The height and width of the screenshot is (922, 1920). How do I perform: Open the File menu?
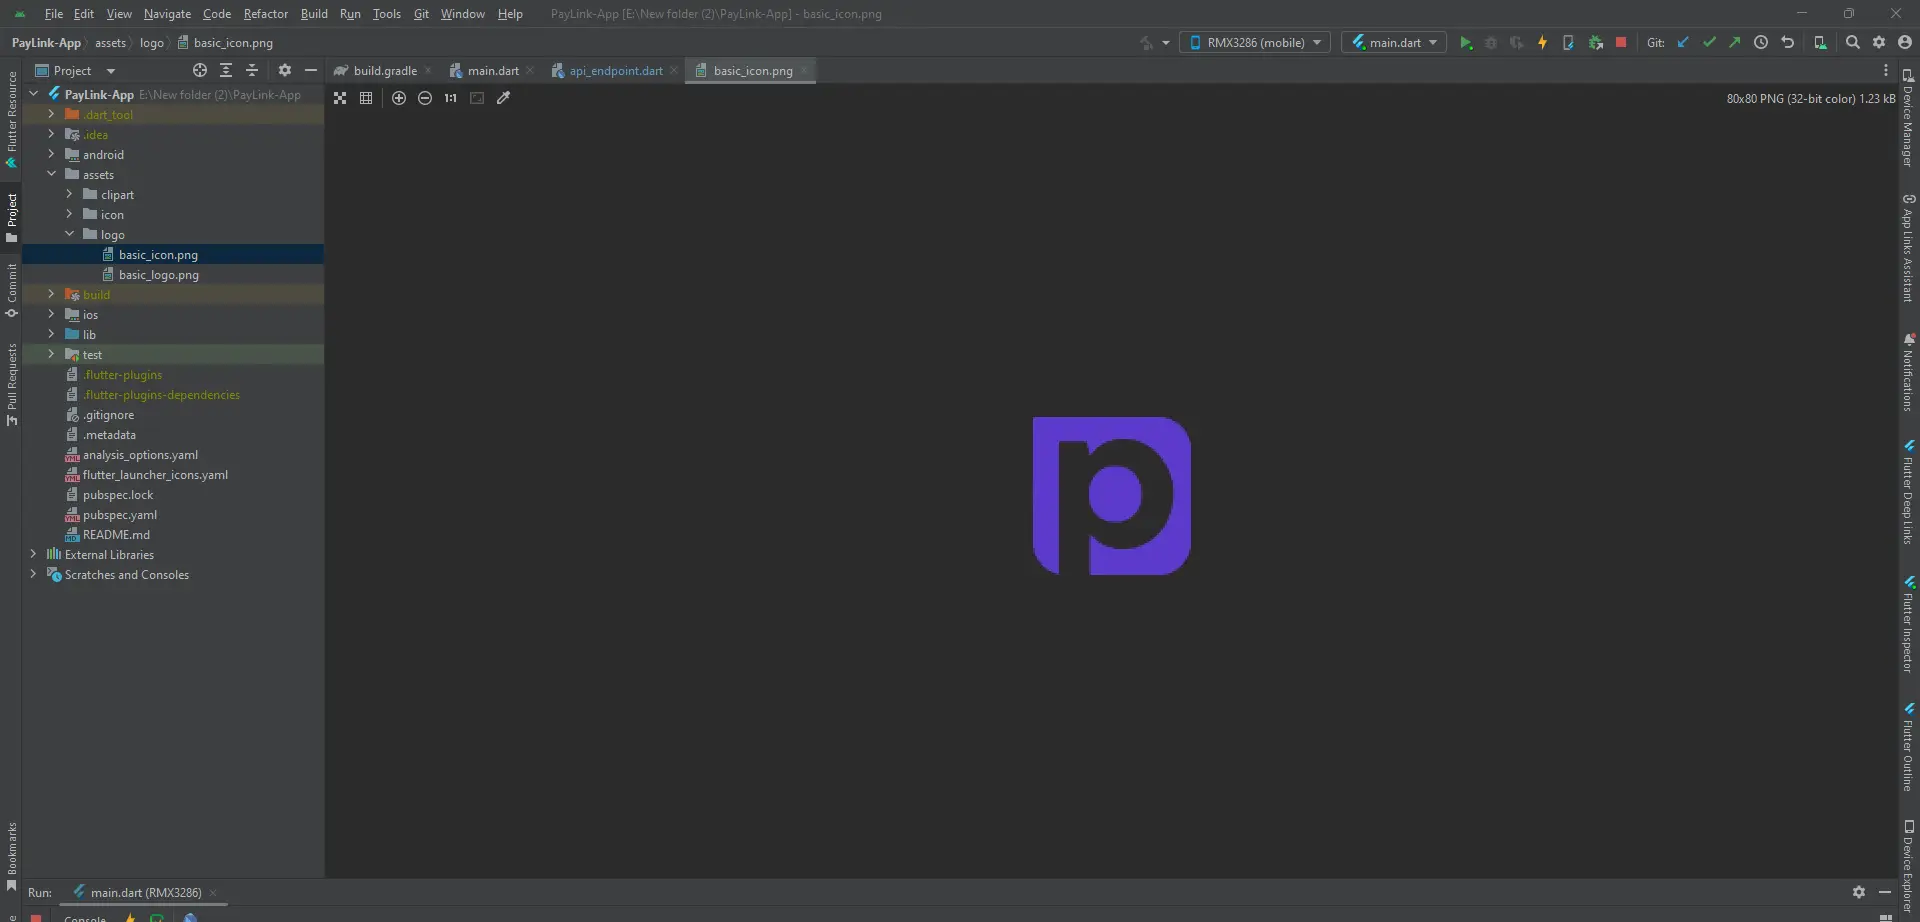(54, 14)
